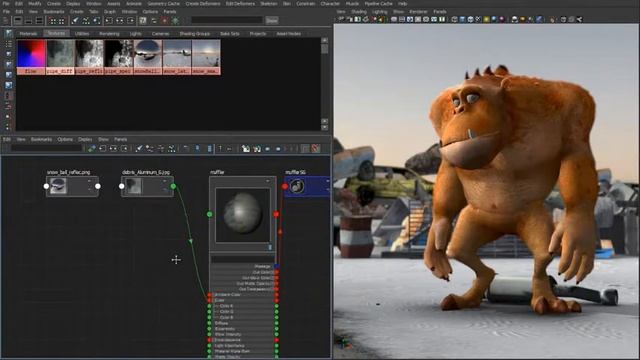Screen dimensions: 640x360
Task: Click the thumb of the textures tab scrollbar
Action: pos(324,49)
